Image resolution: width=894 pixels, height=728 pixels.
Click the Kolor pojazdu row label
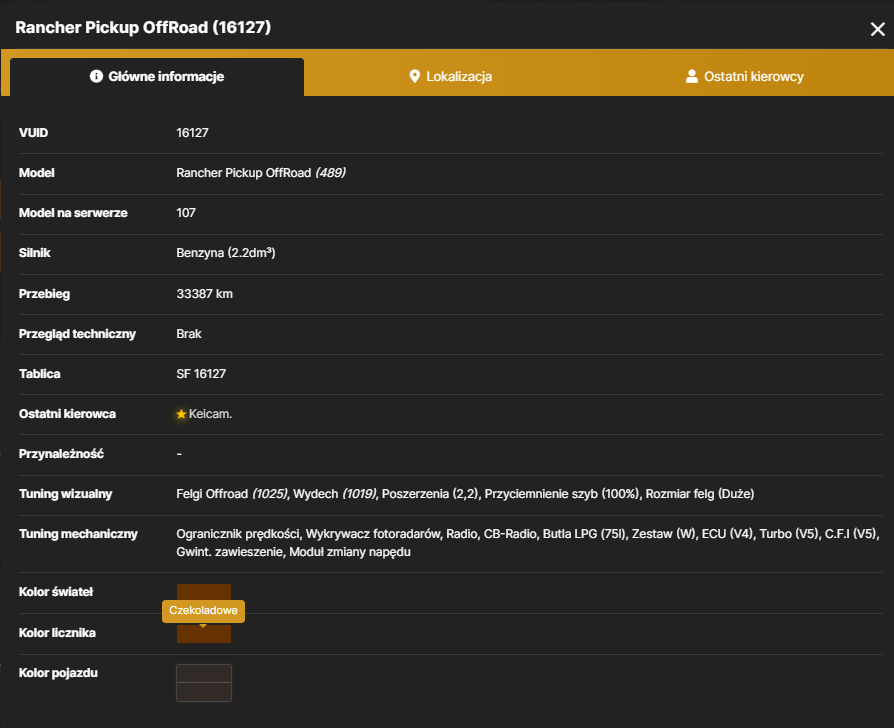click(58, 673)
